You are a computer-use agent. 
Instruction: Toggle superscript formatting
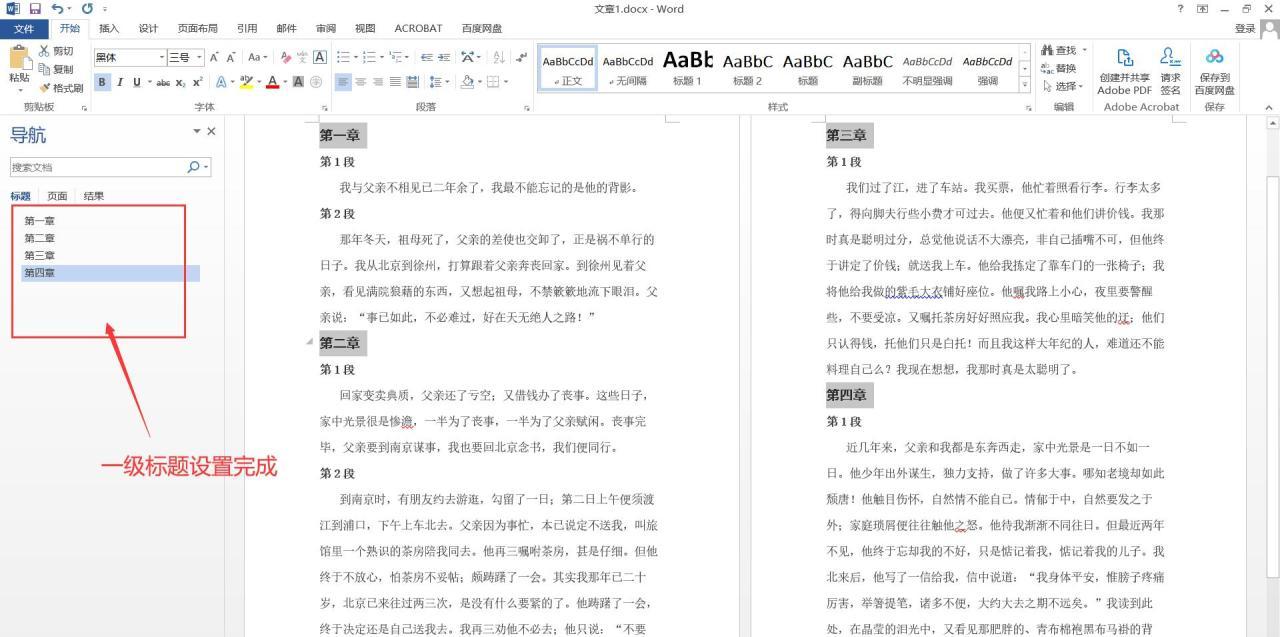coord(198,82)
